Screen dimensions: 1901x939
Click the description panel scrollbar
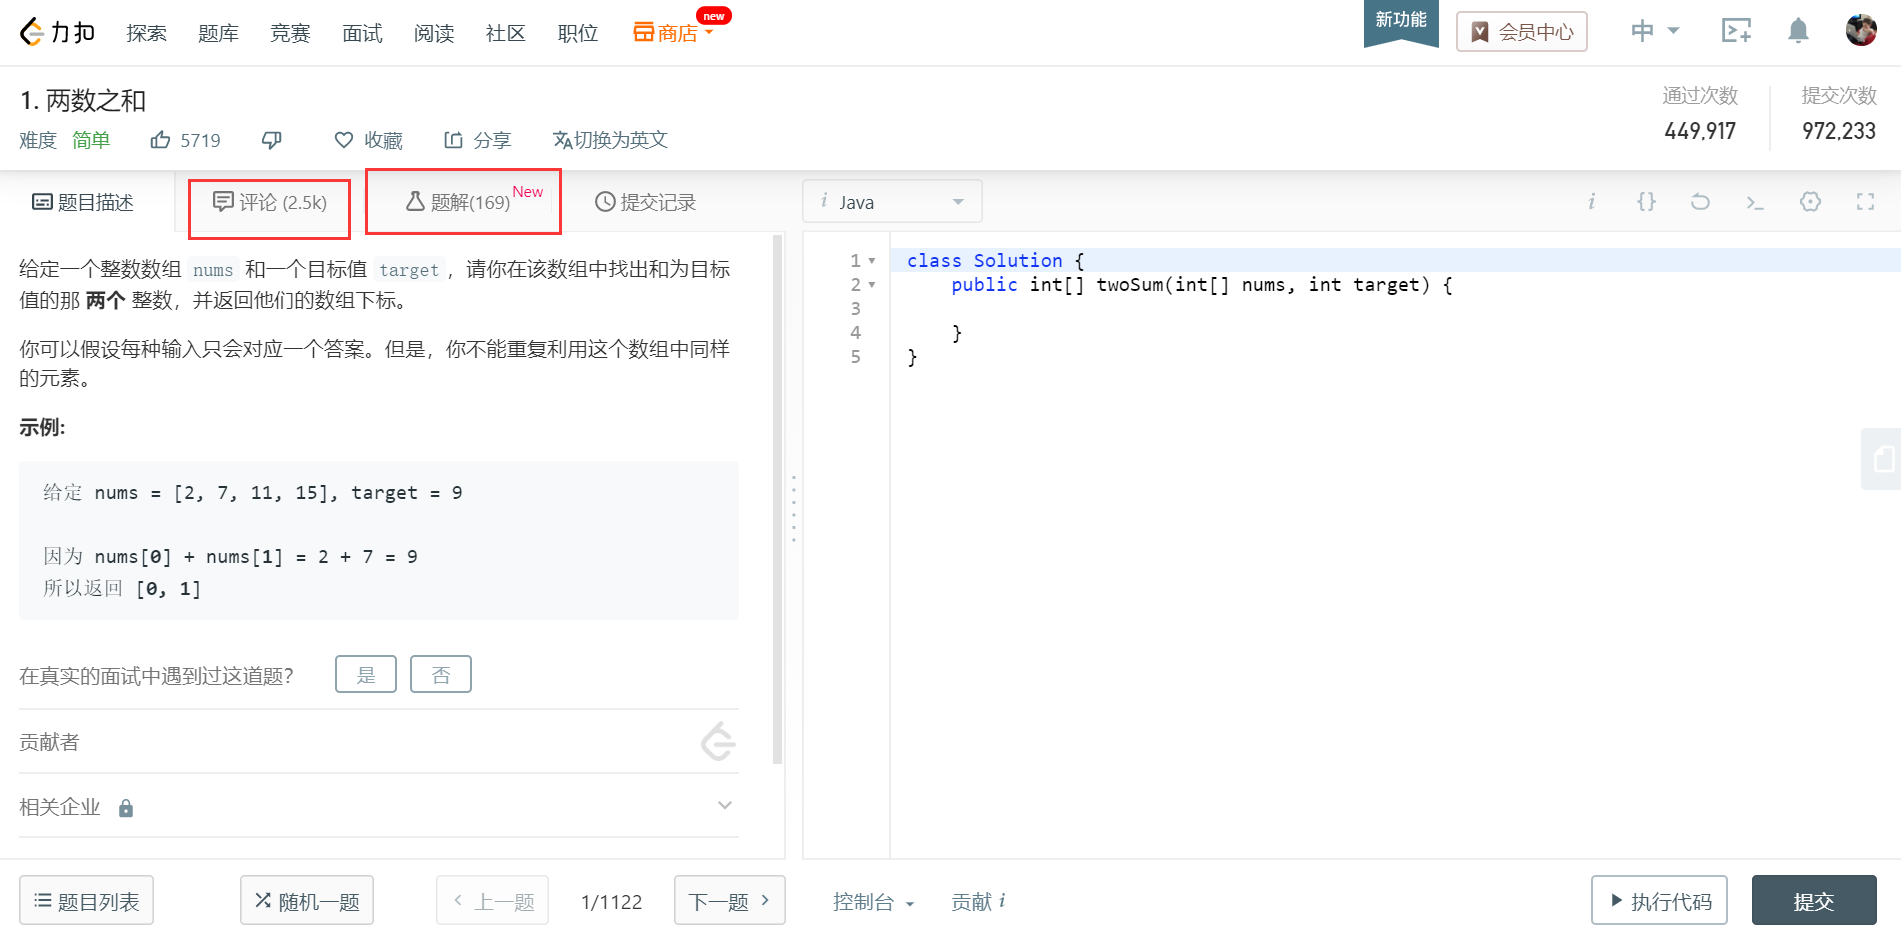[x=778, y=500]
